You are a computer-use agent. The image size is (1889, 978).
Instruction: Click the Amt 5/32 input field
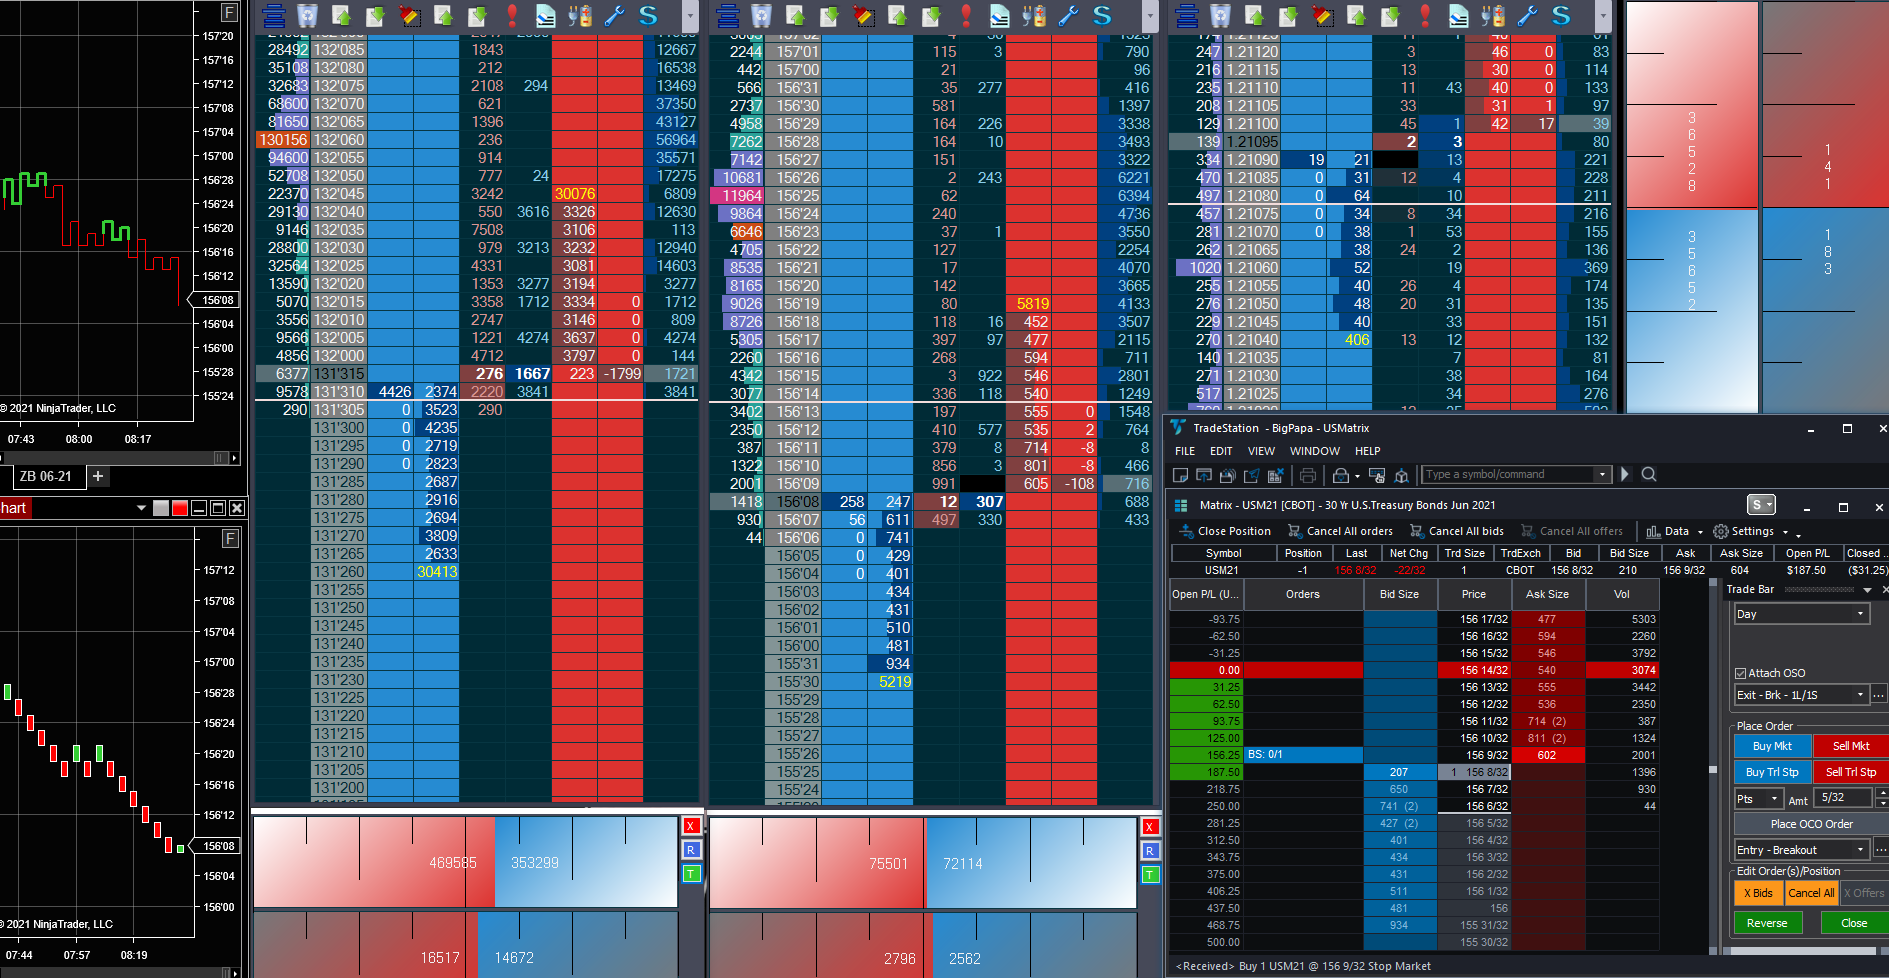point(1845,798)
